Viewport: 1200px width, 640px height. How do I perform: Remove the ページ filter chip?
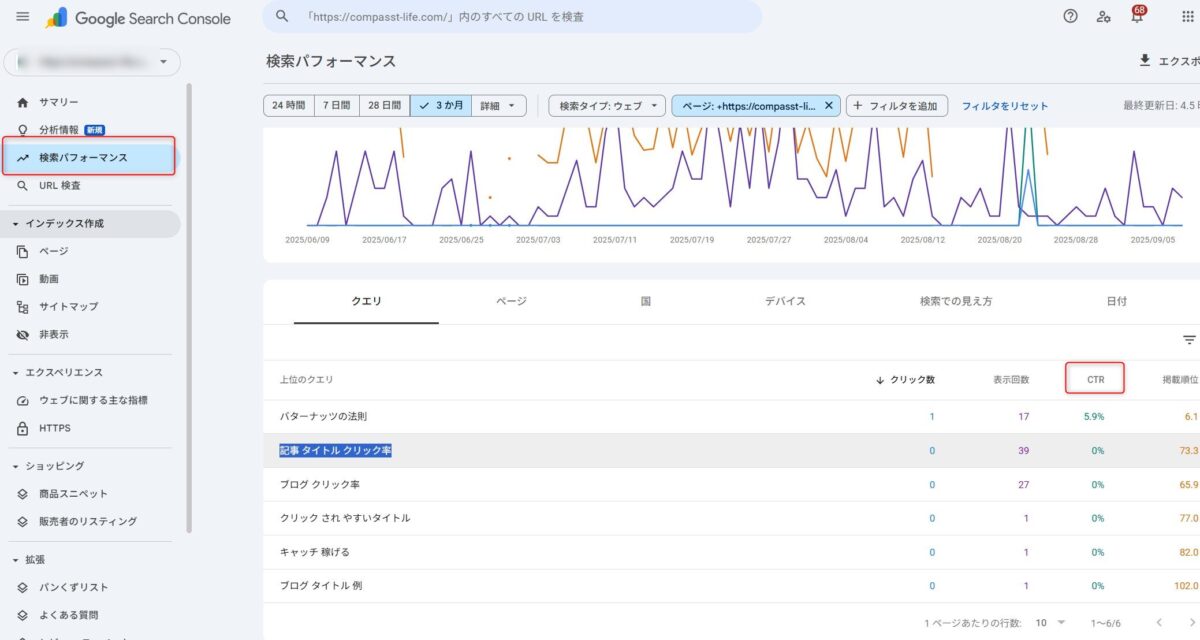pyautogui.click(x=828, y=106)
